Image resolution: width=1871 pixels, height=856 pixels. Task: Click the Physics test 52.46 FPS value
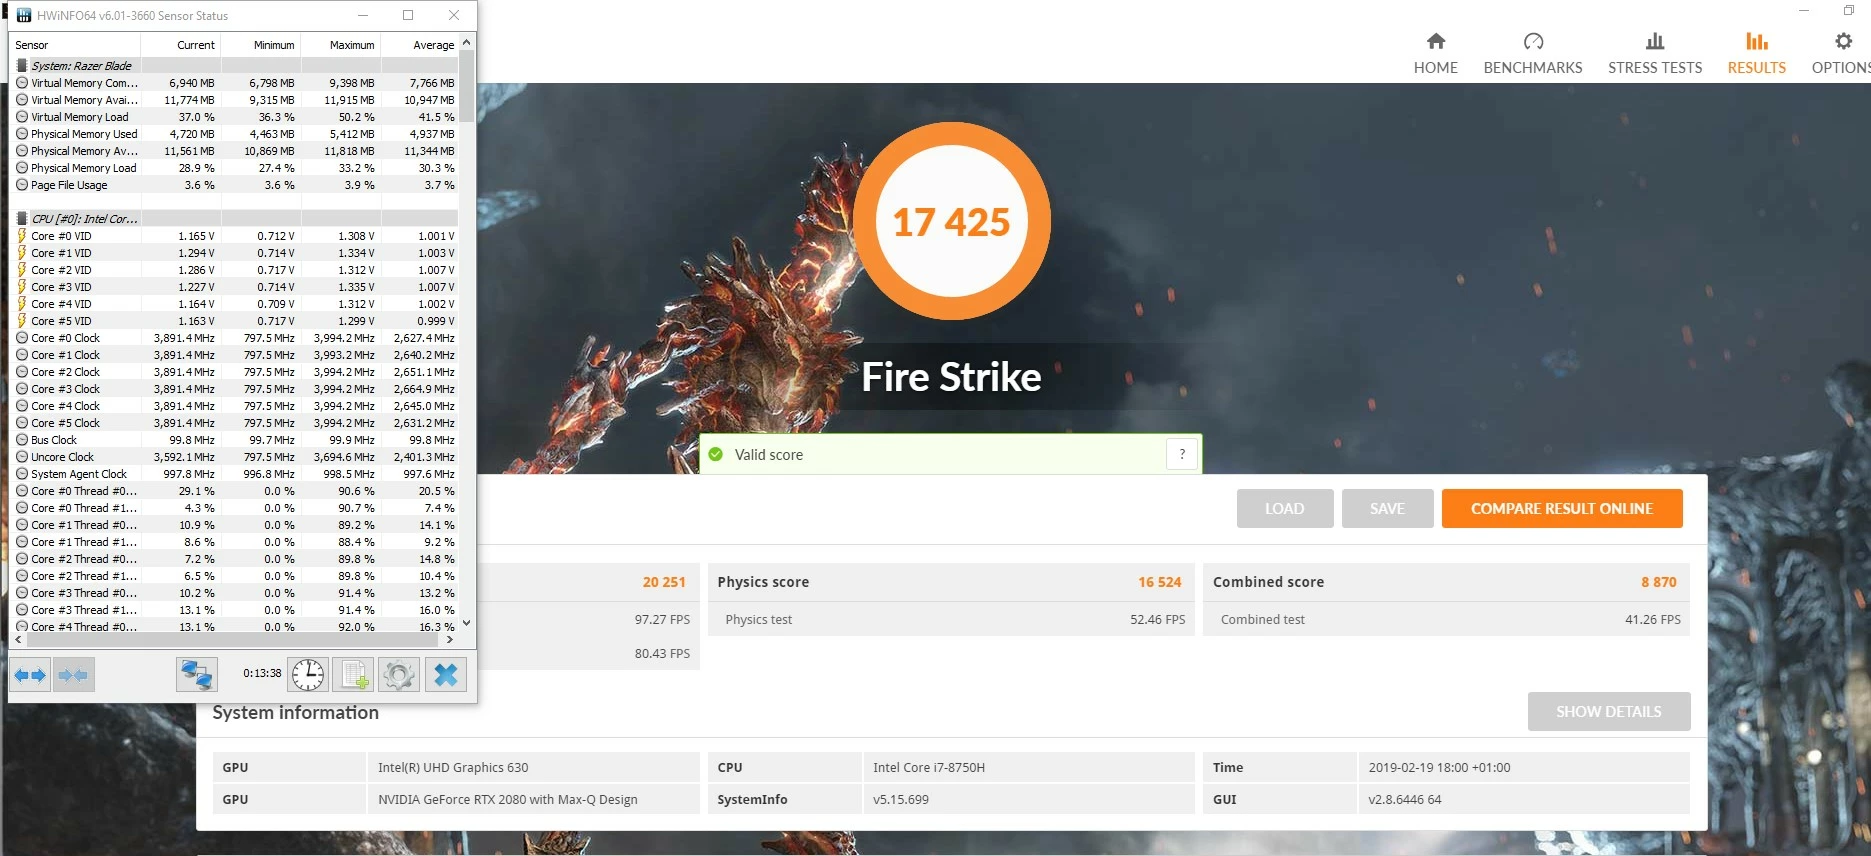pos(1158,620)
